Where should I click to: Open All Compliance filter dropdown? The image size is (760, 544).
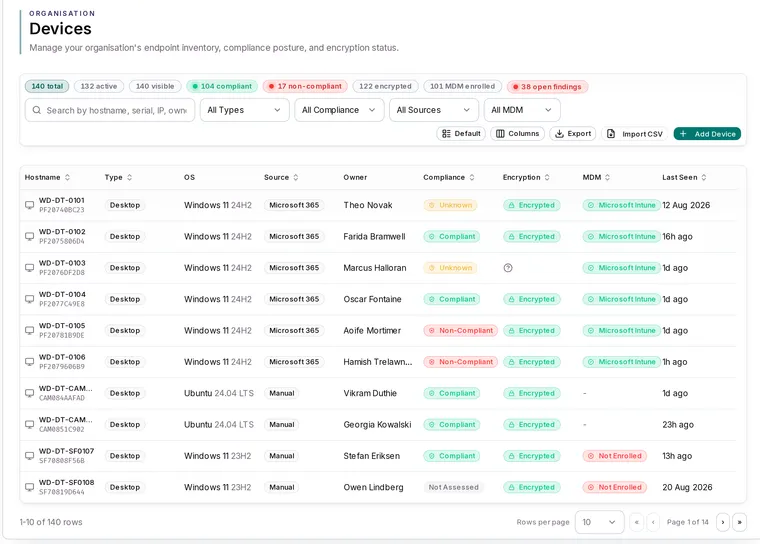[339, 110]
